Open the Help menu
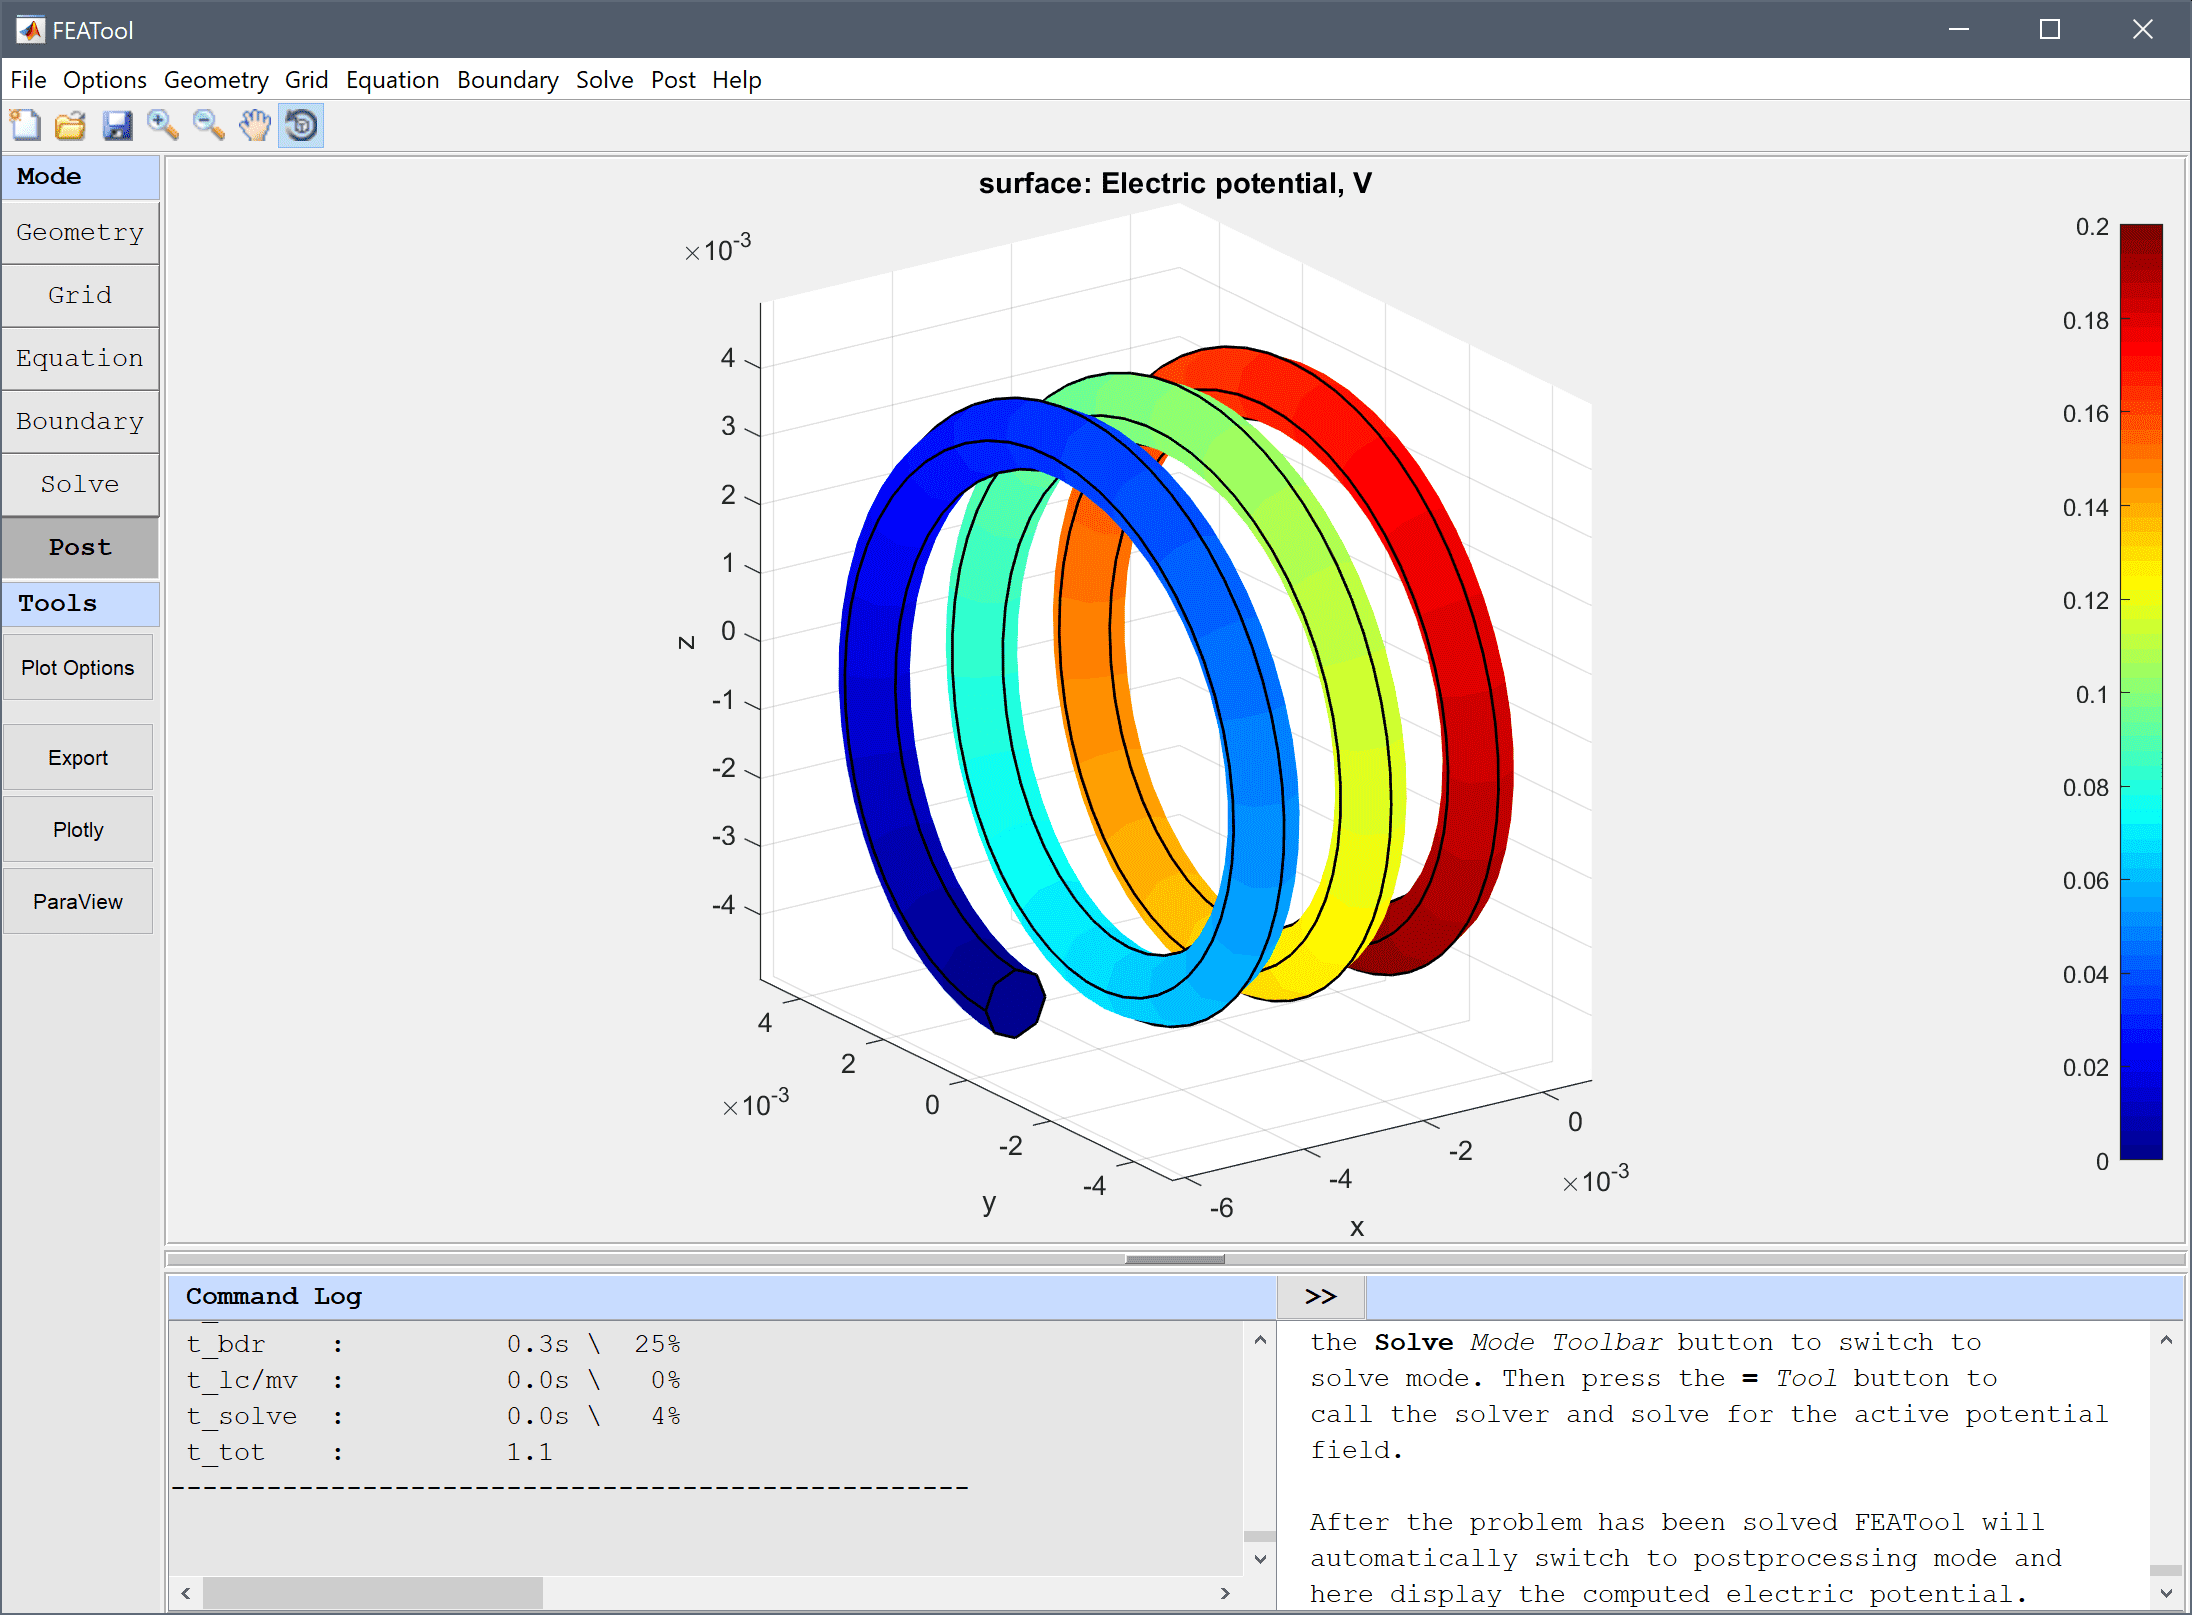This screenshot has width=2192, height=1615. pos(736,80)
